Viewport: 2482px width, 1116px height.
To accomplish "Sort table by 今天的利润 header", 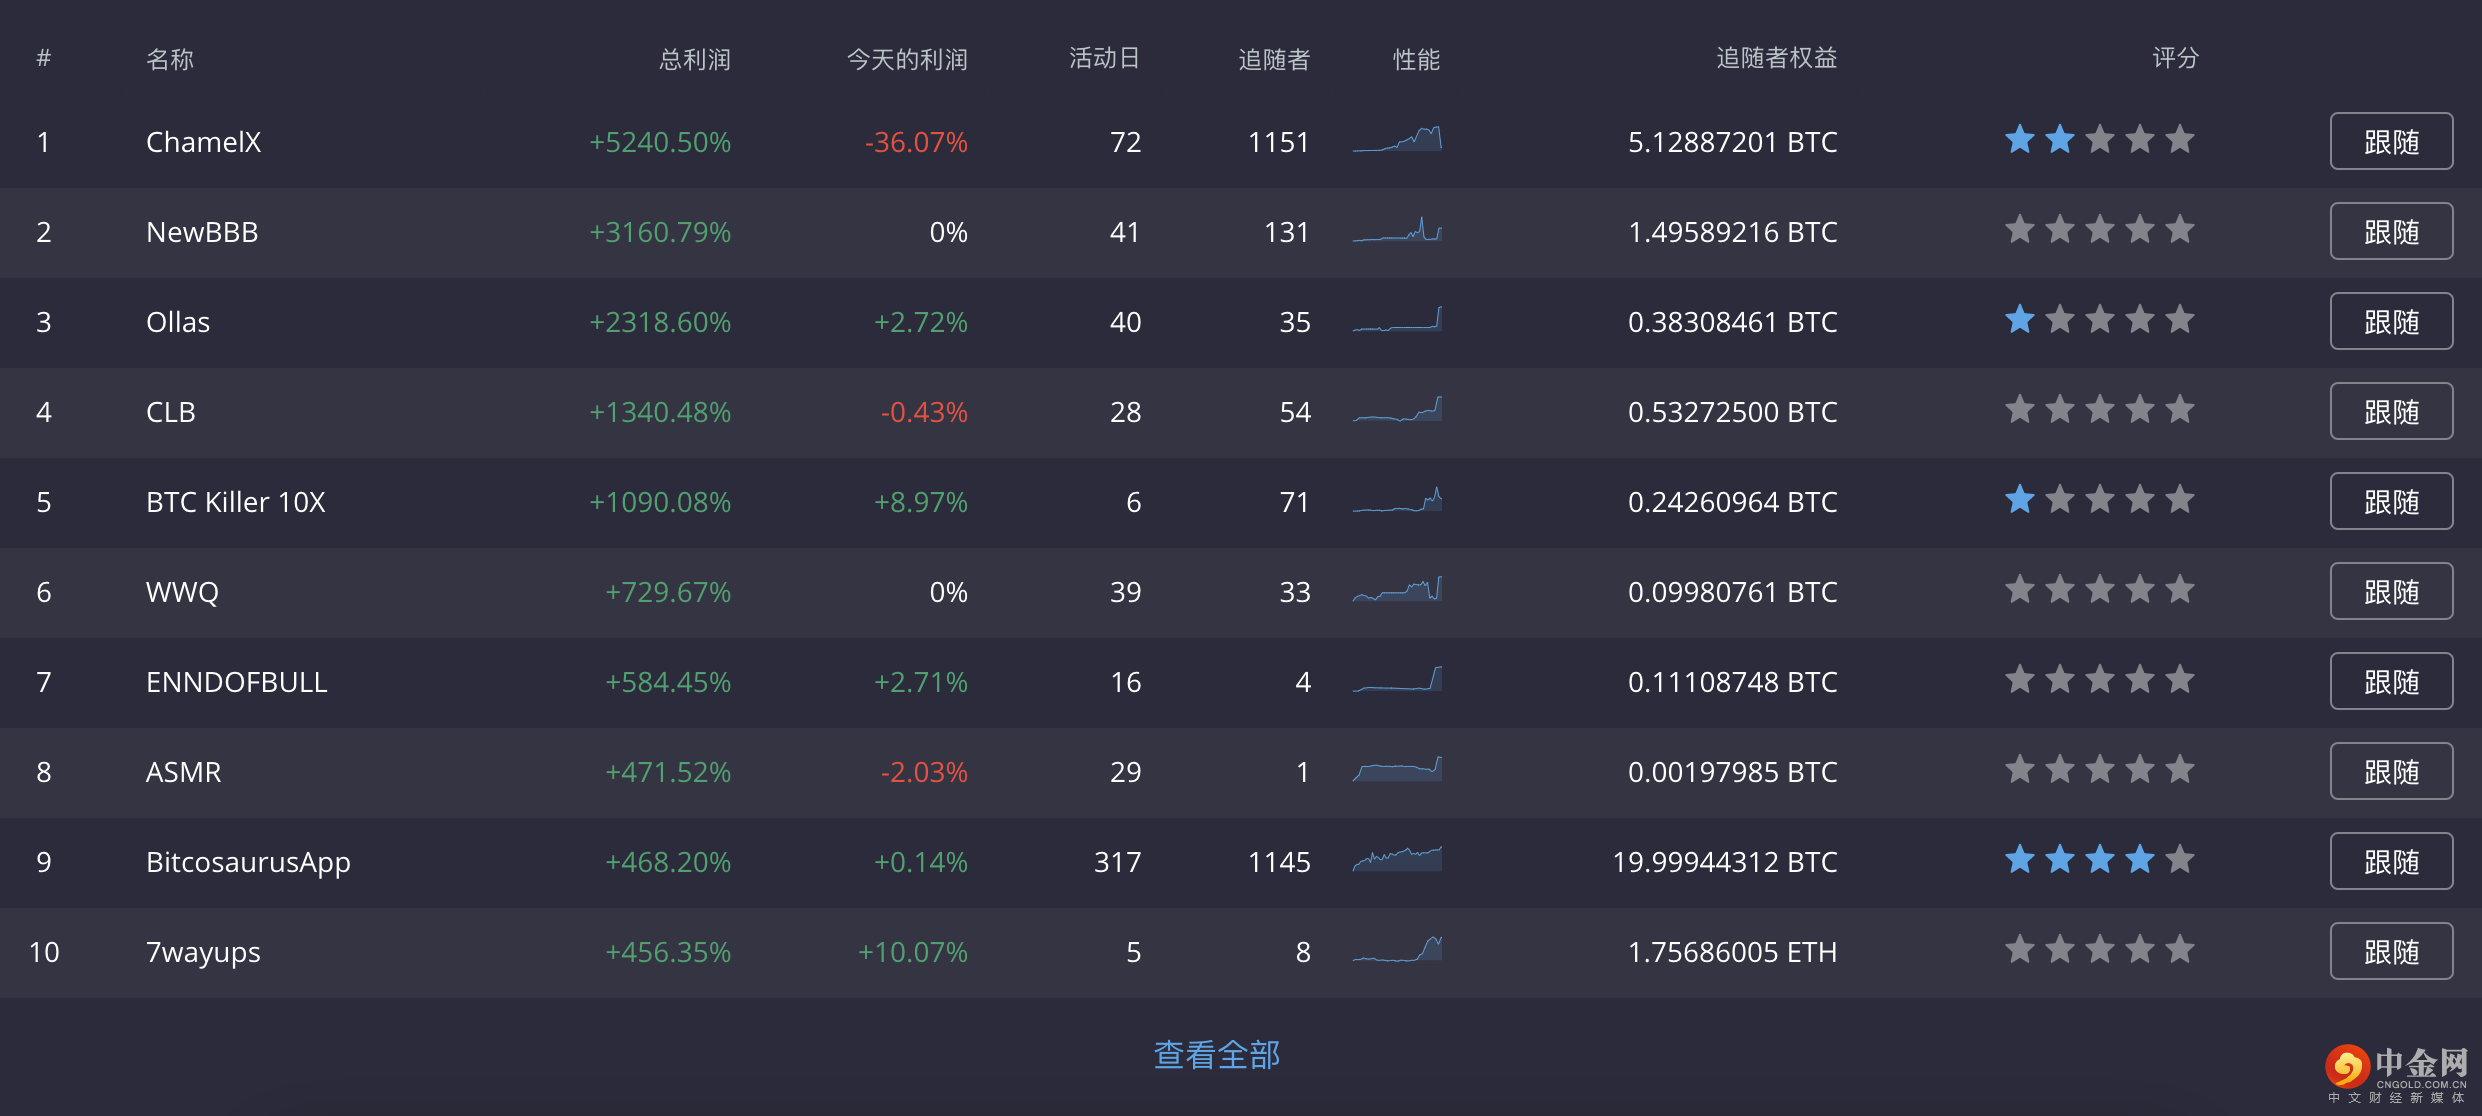I will click(906, 59).
